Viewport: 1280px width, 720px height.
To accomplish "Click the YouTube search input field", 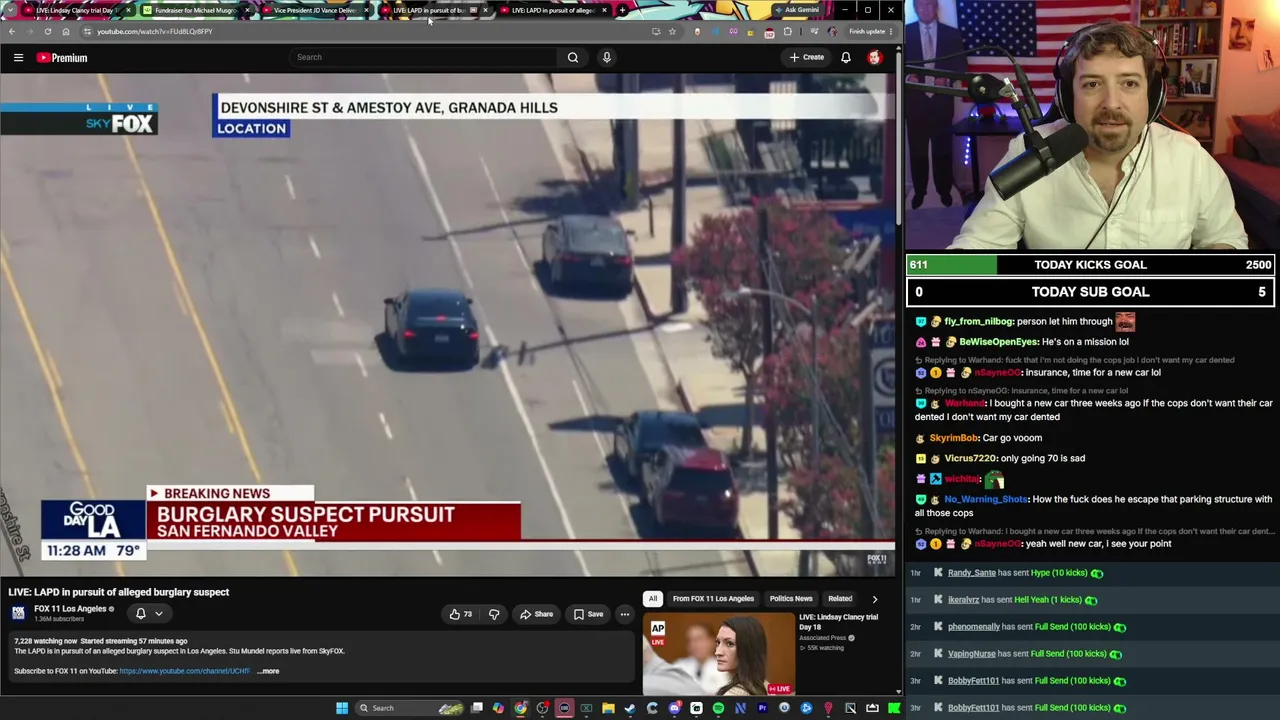I will tap(425, 57).
